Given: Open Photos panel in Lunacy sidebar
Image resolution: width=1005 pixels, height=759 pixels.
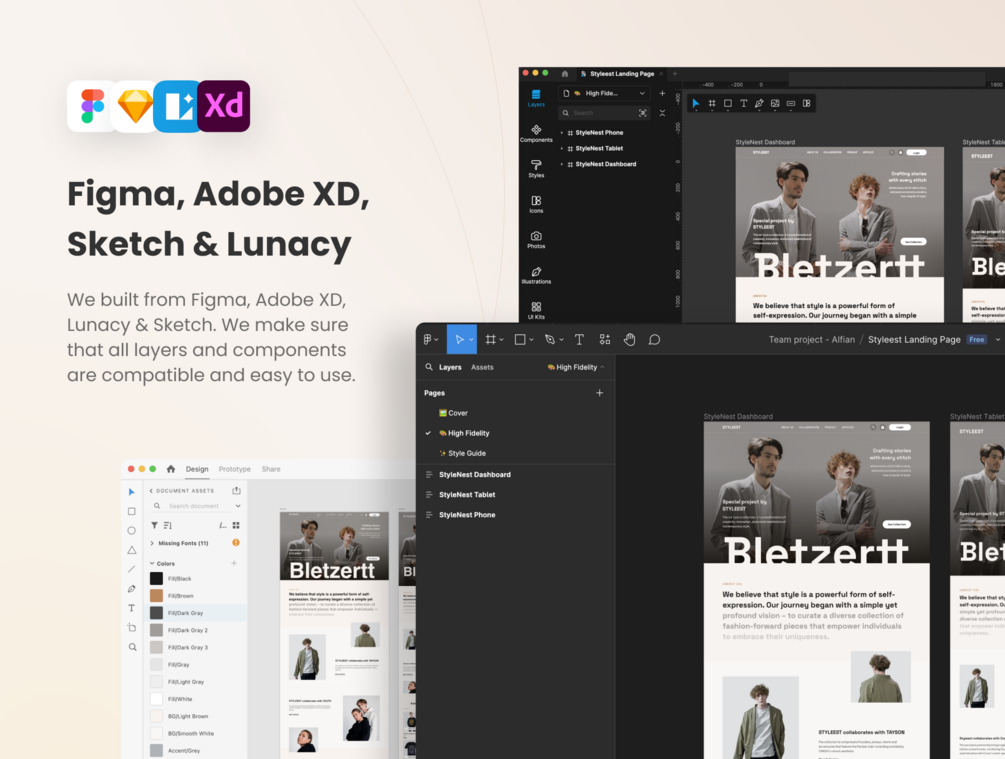Looking at the screenshot, I should pos(536,240).
